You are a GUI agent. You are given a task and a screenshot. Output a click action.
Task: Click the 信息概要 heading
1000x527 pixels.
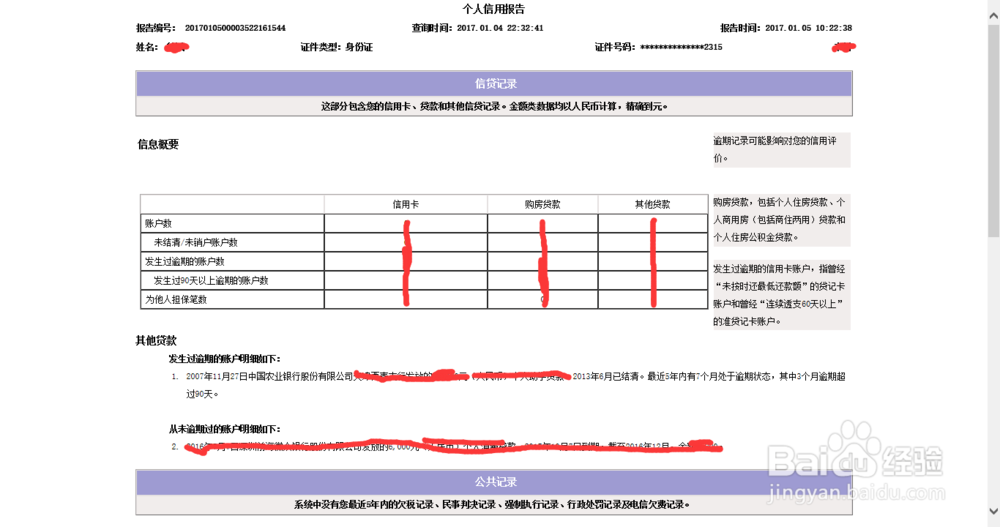158,144
